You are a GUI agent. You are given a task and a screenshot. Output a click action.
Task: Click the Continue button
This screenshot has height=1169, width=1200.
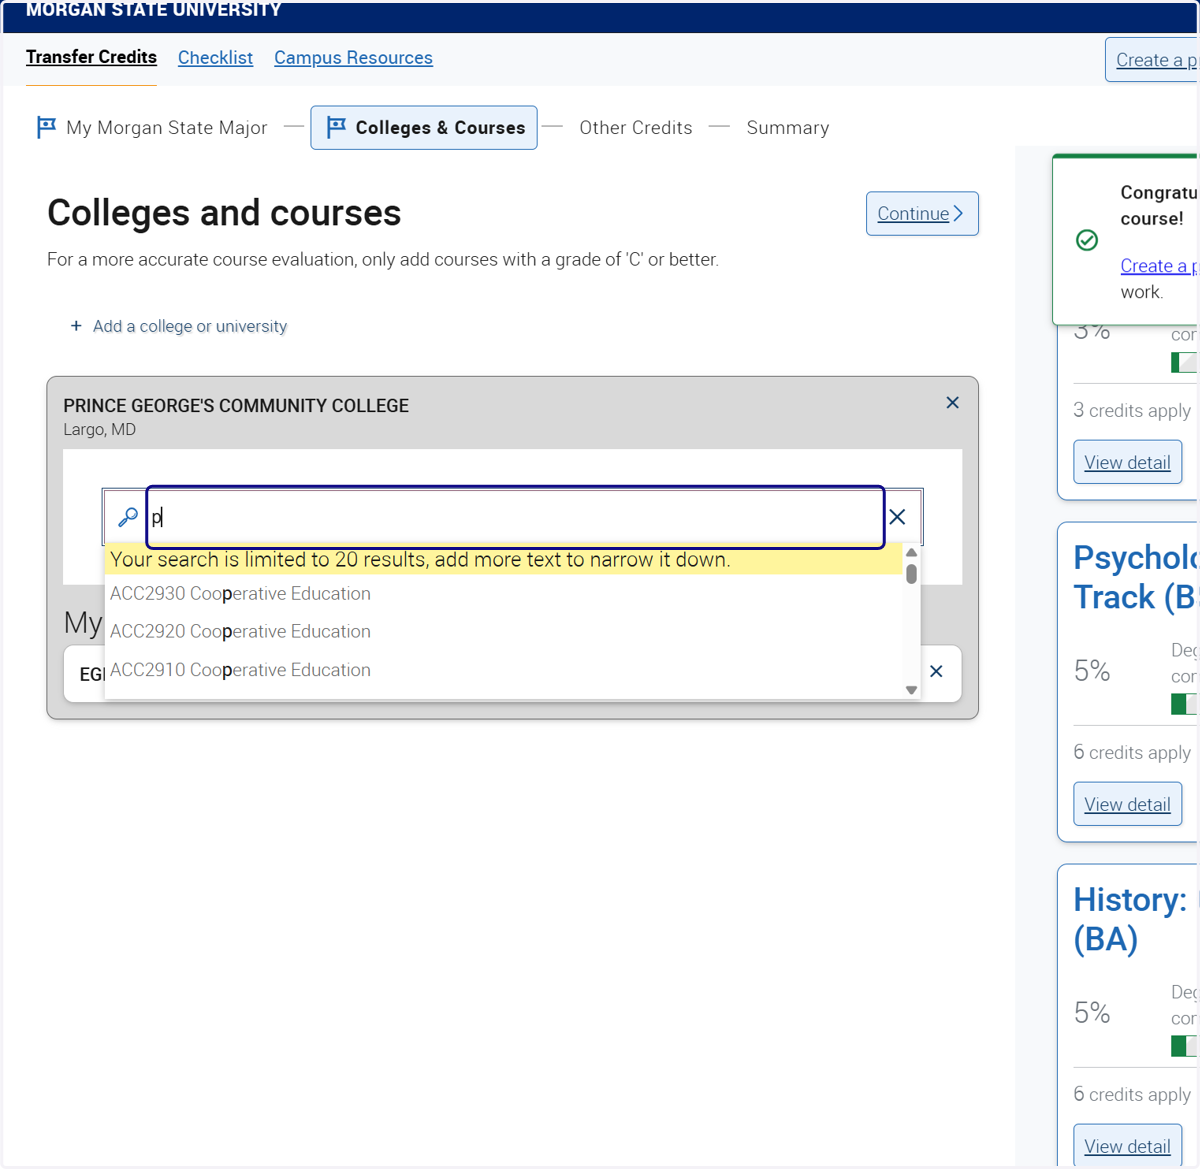(x=922, y=213)
